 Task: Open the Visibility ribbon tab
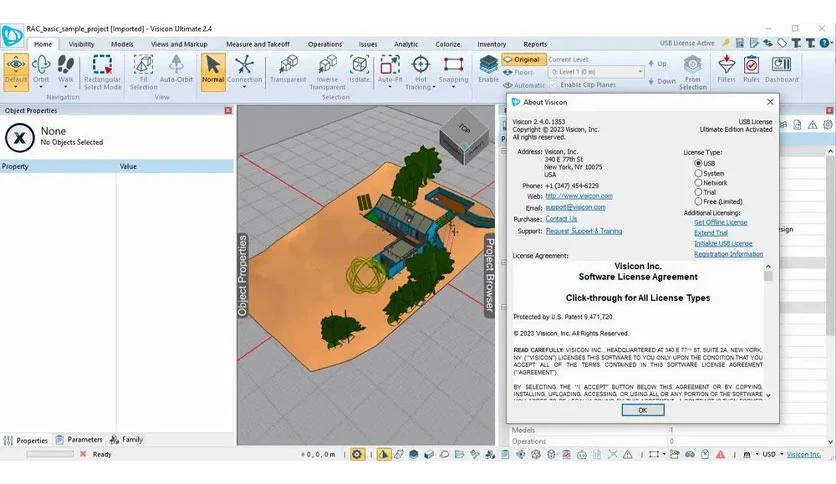pyautogui.click(x=81, y=44)
